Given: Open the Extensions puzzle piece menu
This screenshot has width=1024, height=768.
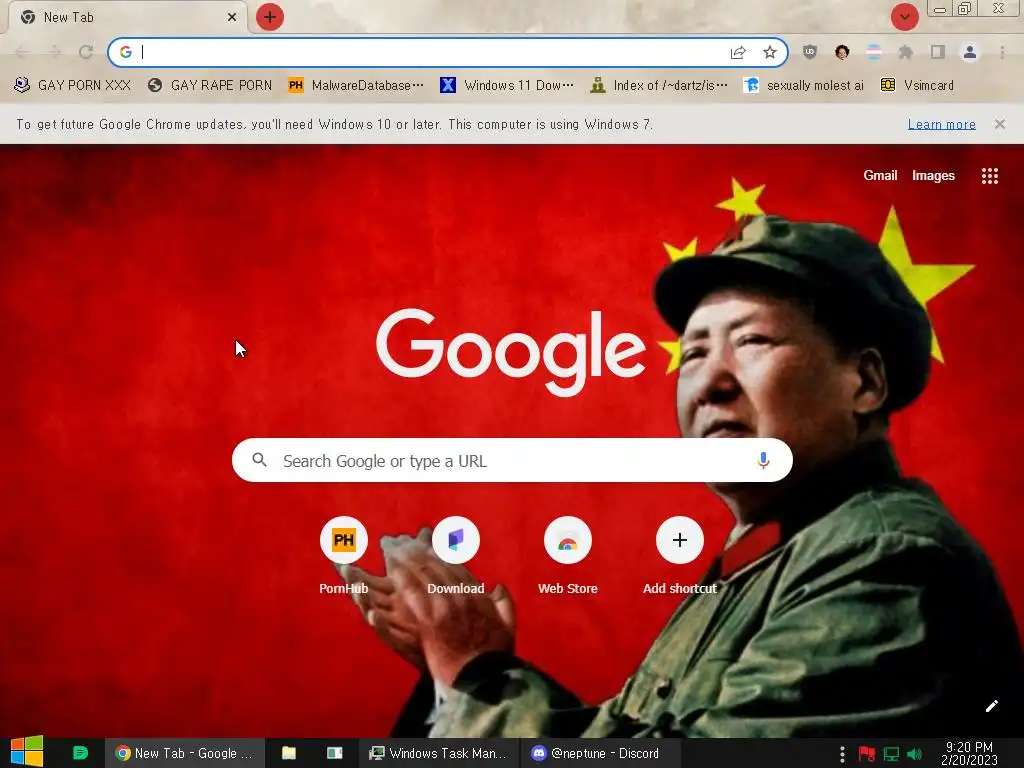Looking at the screenshot, I should pos(906,52).
